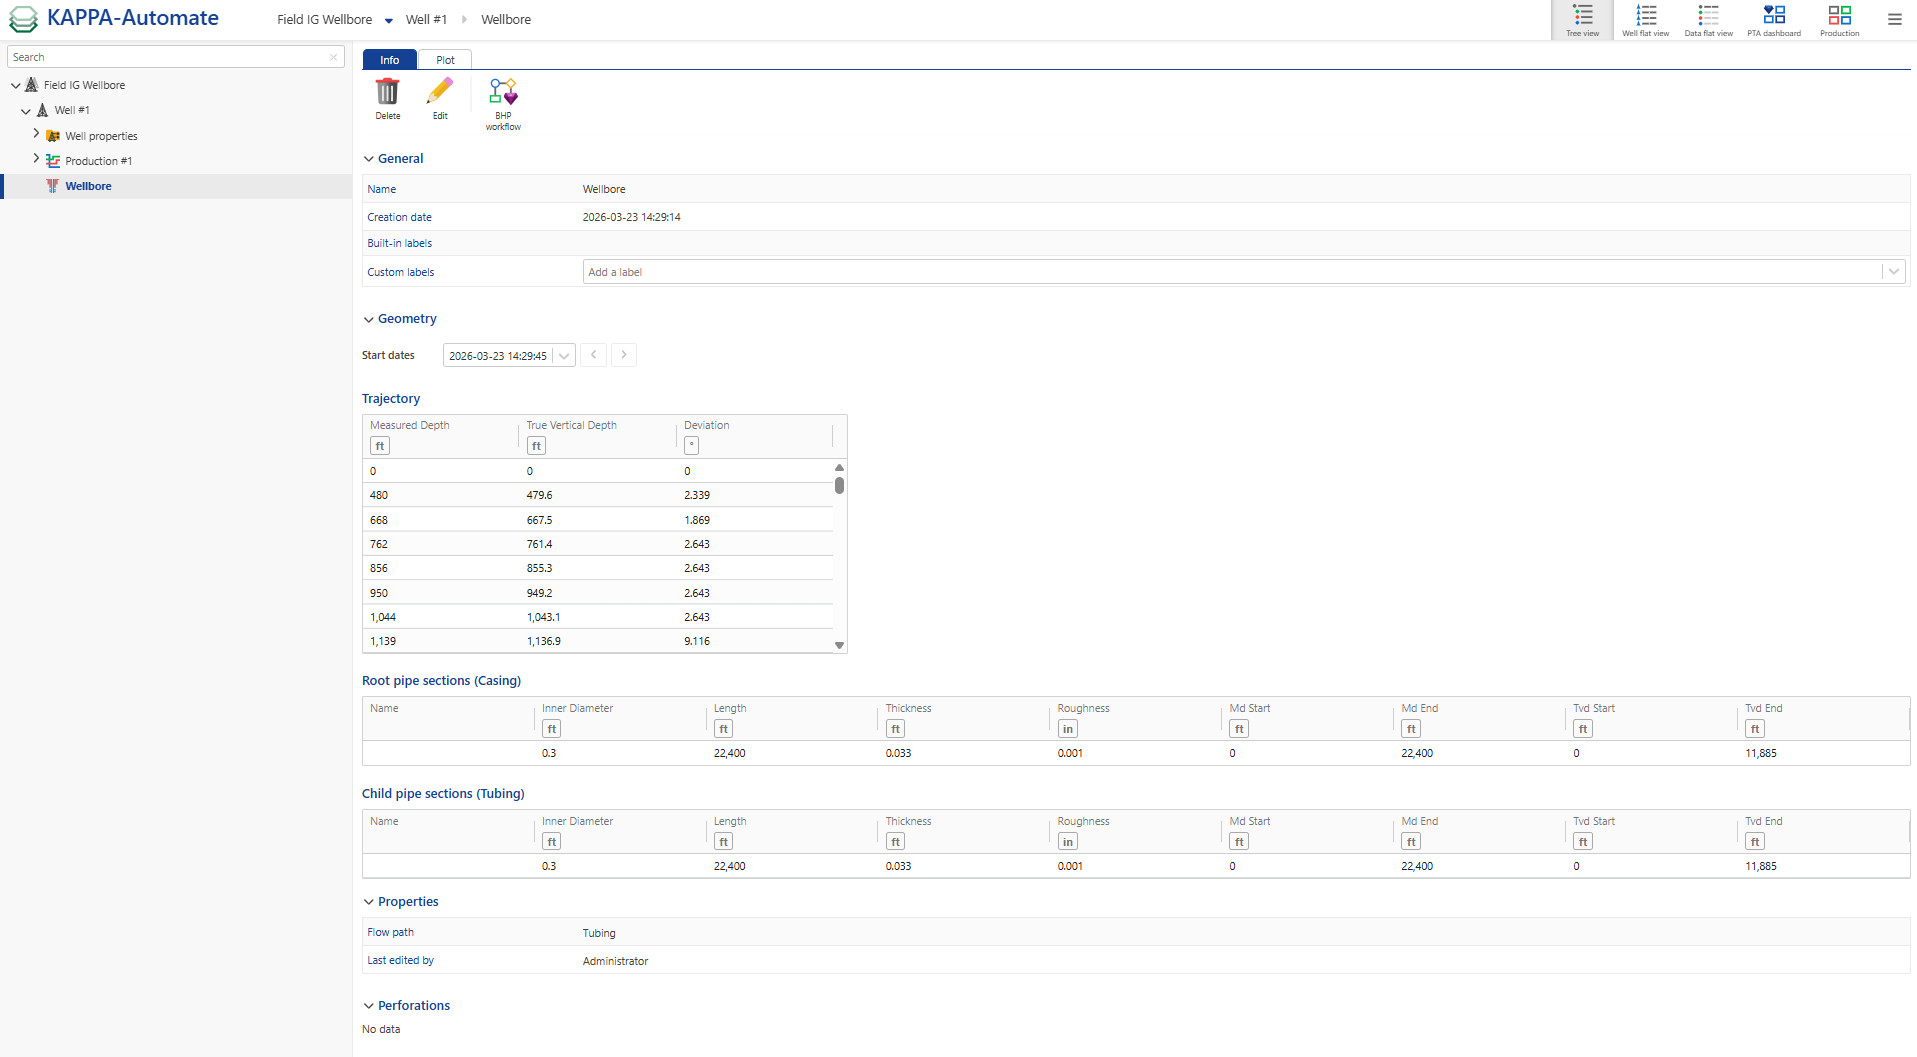Open the Start dates dropdown

click(564, 356)
